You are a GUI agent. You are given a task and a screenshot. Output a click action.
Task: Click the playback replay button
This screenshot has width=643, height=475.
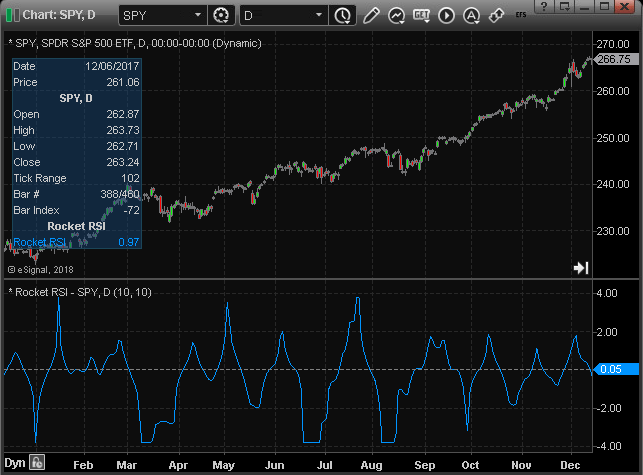[446, 16]
